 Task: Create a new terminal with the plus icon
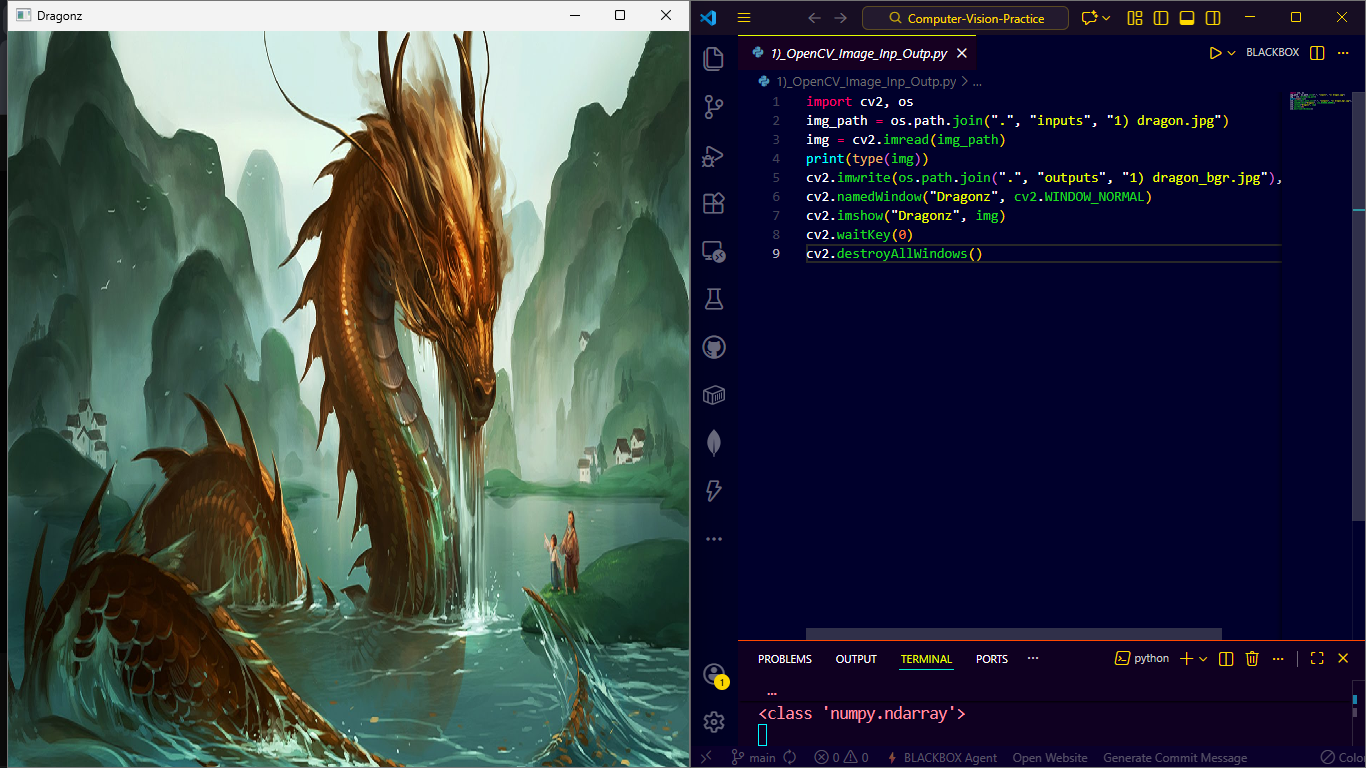point(1186,658)
